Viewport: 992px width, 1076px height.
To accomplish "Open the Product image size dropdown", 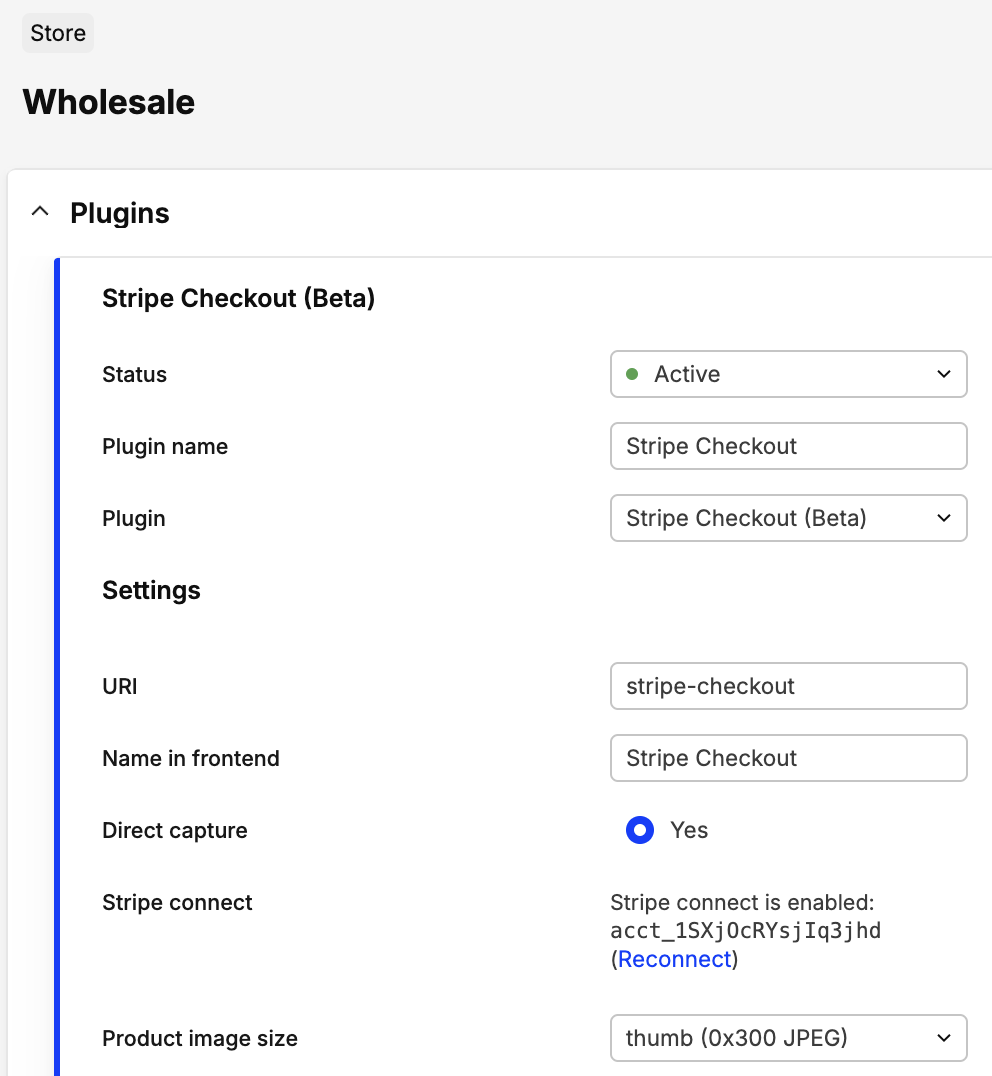I will click(788, 1038).
